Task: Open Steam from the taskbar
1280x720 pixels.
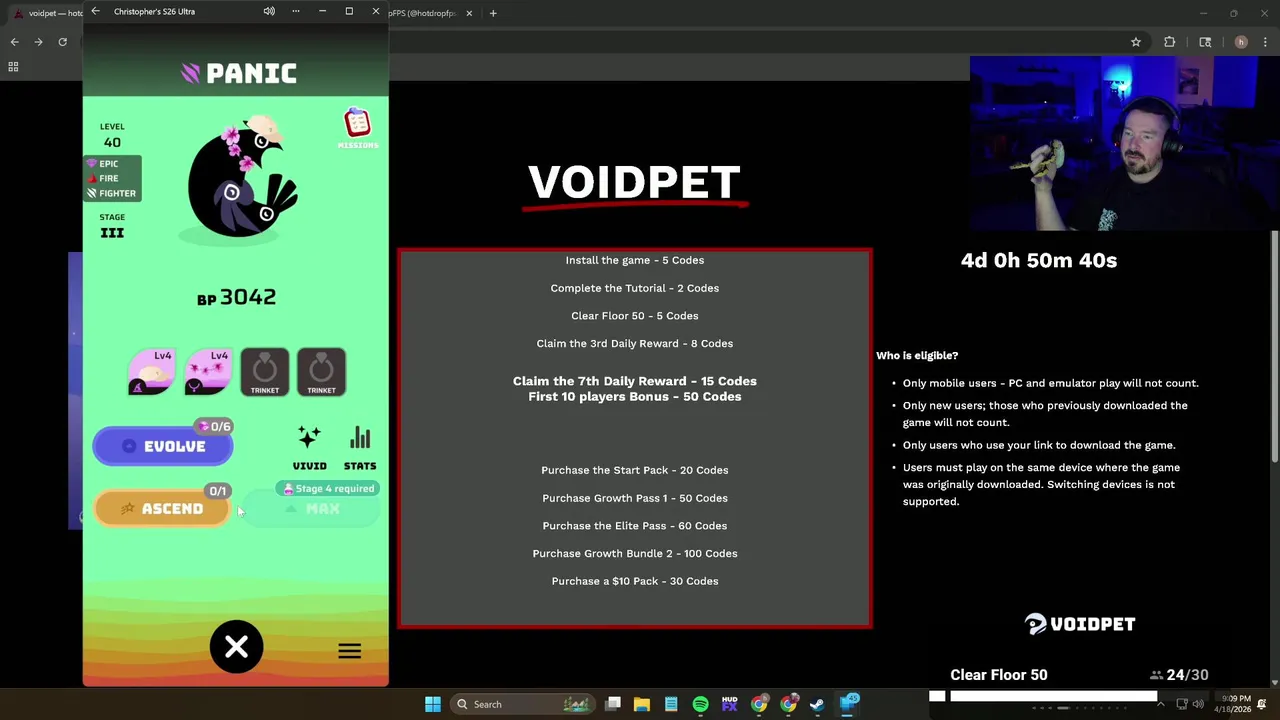Action: (817, 704)
